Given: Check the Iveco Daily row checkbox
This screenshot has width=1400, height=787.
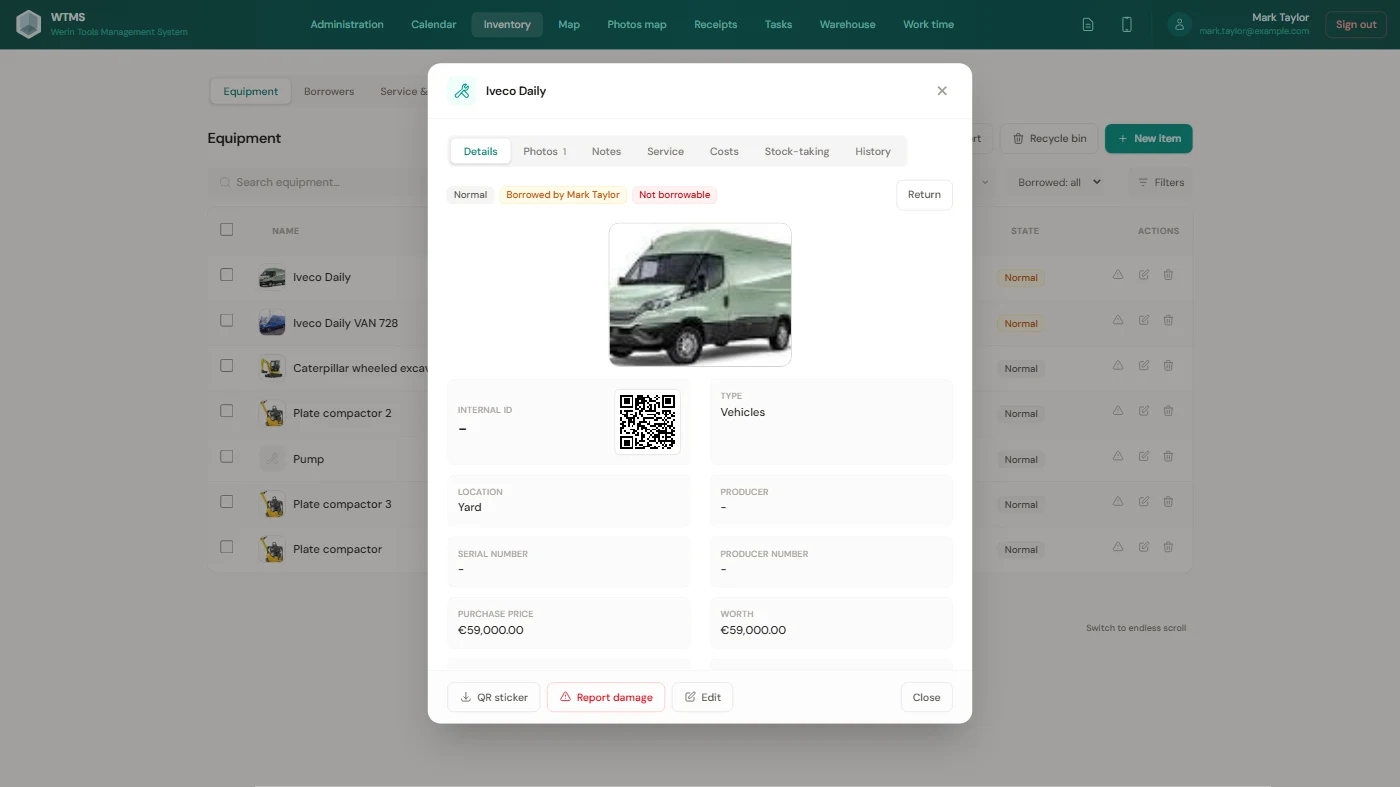Looking at the screenshot, I should (227, 274).
